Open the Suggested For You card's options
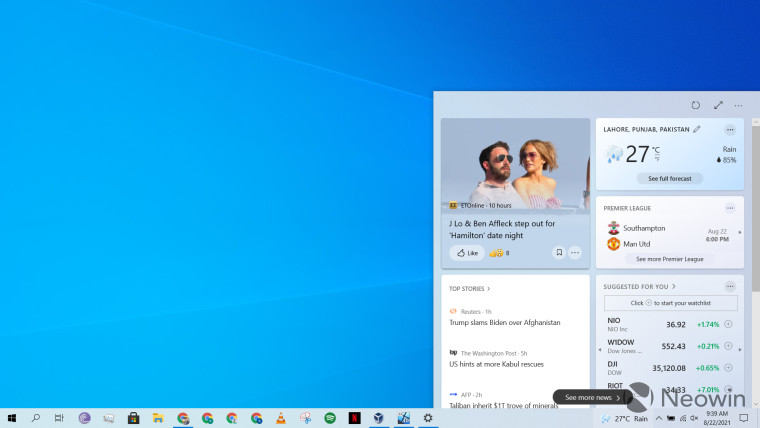 (730, 286)
